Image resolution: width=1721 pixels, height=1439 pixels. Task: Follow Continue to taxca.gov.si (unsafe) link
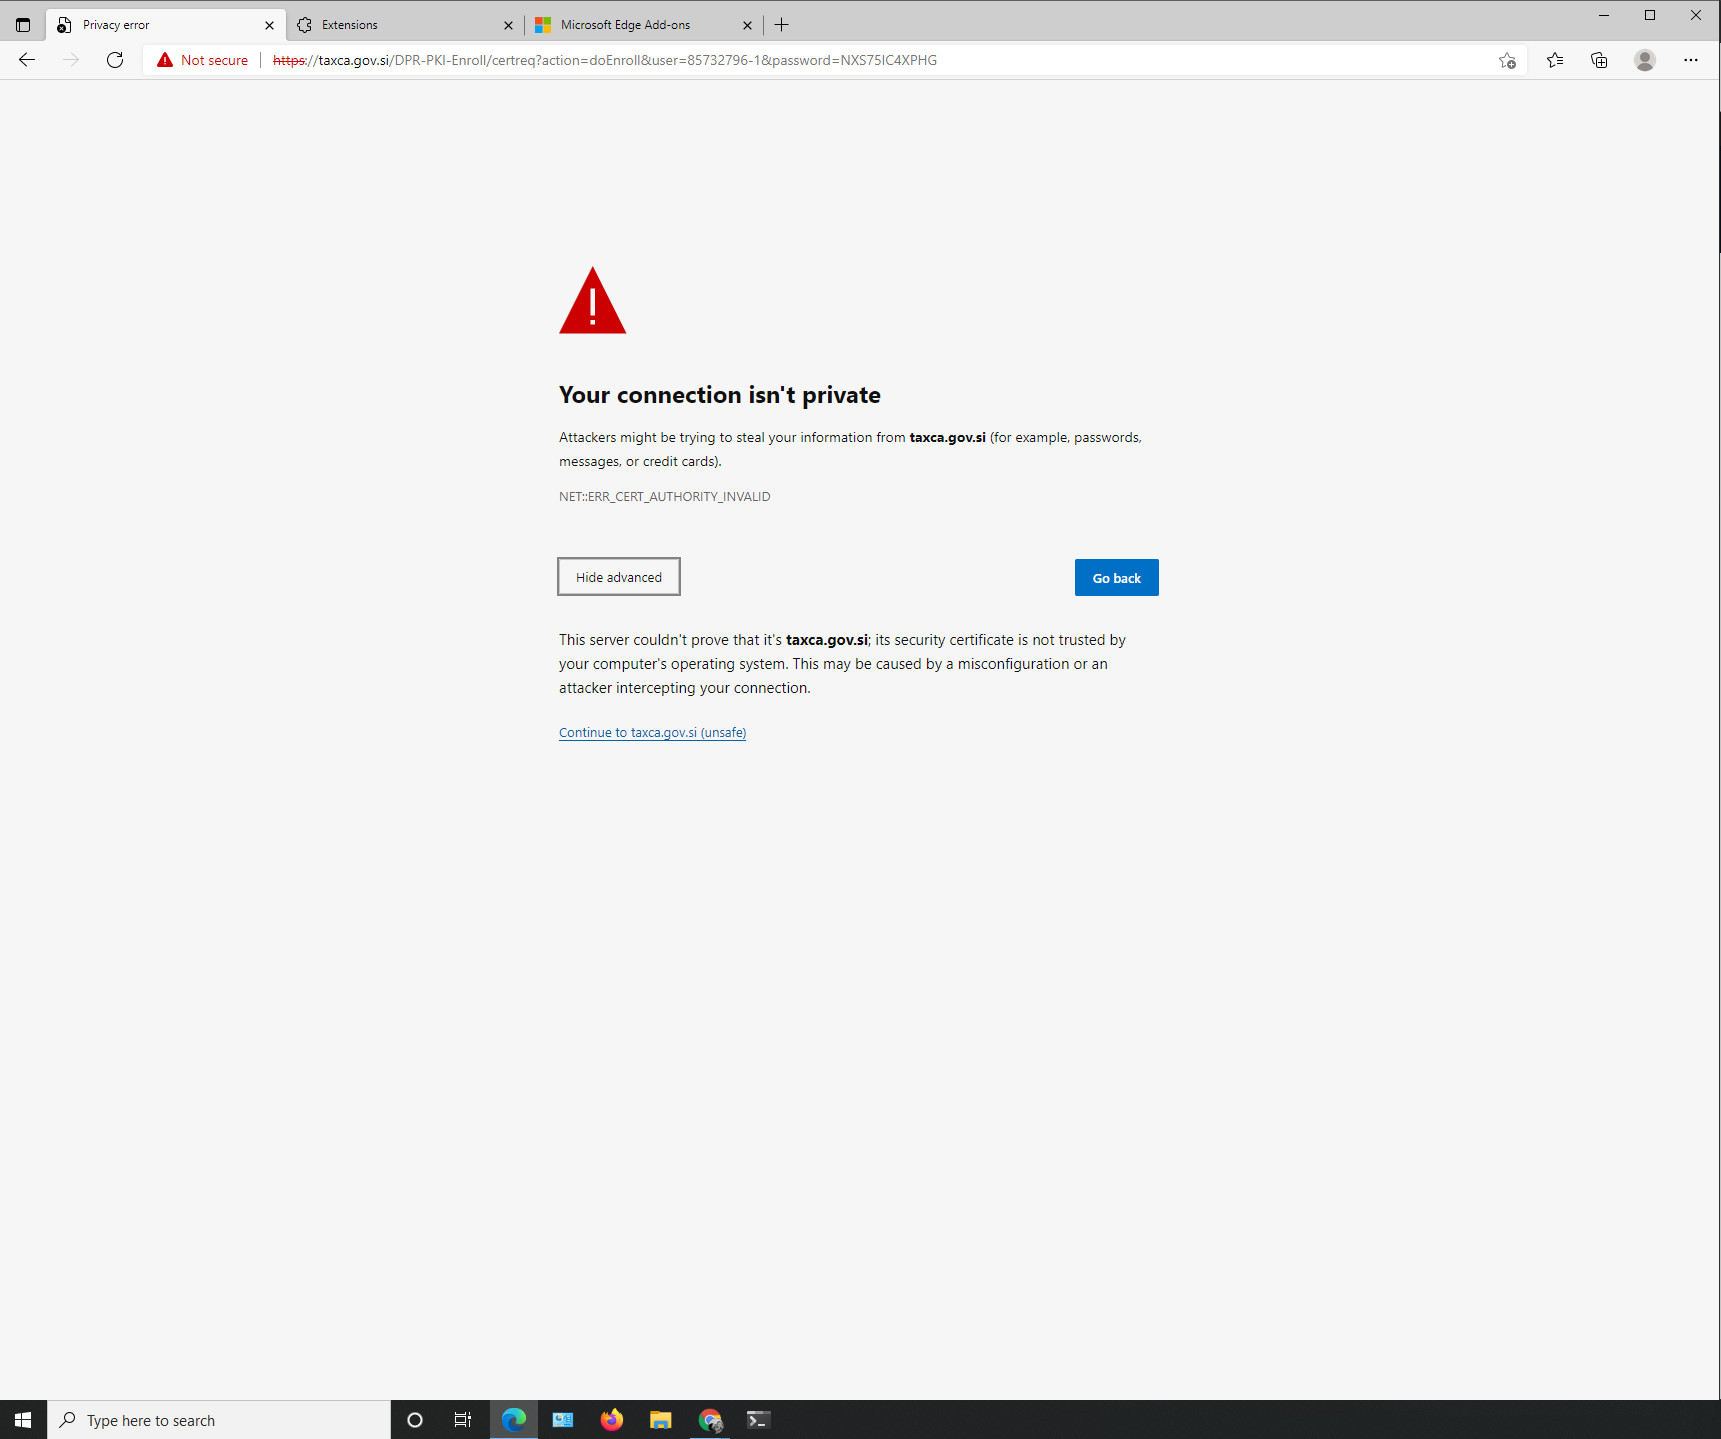pos(652,733)
